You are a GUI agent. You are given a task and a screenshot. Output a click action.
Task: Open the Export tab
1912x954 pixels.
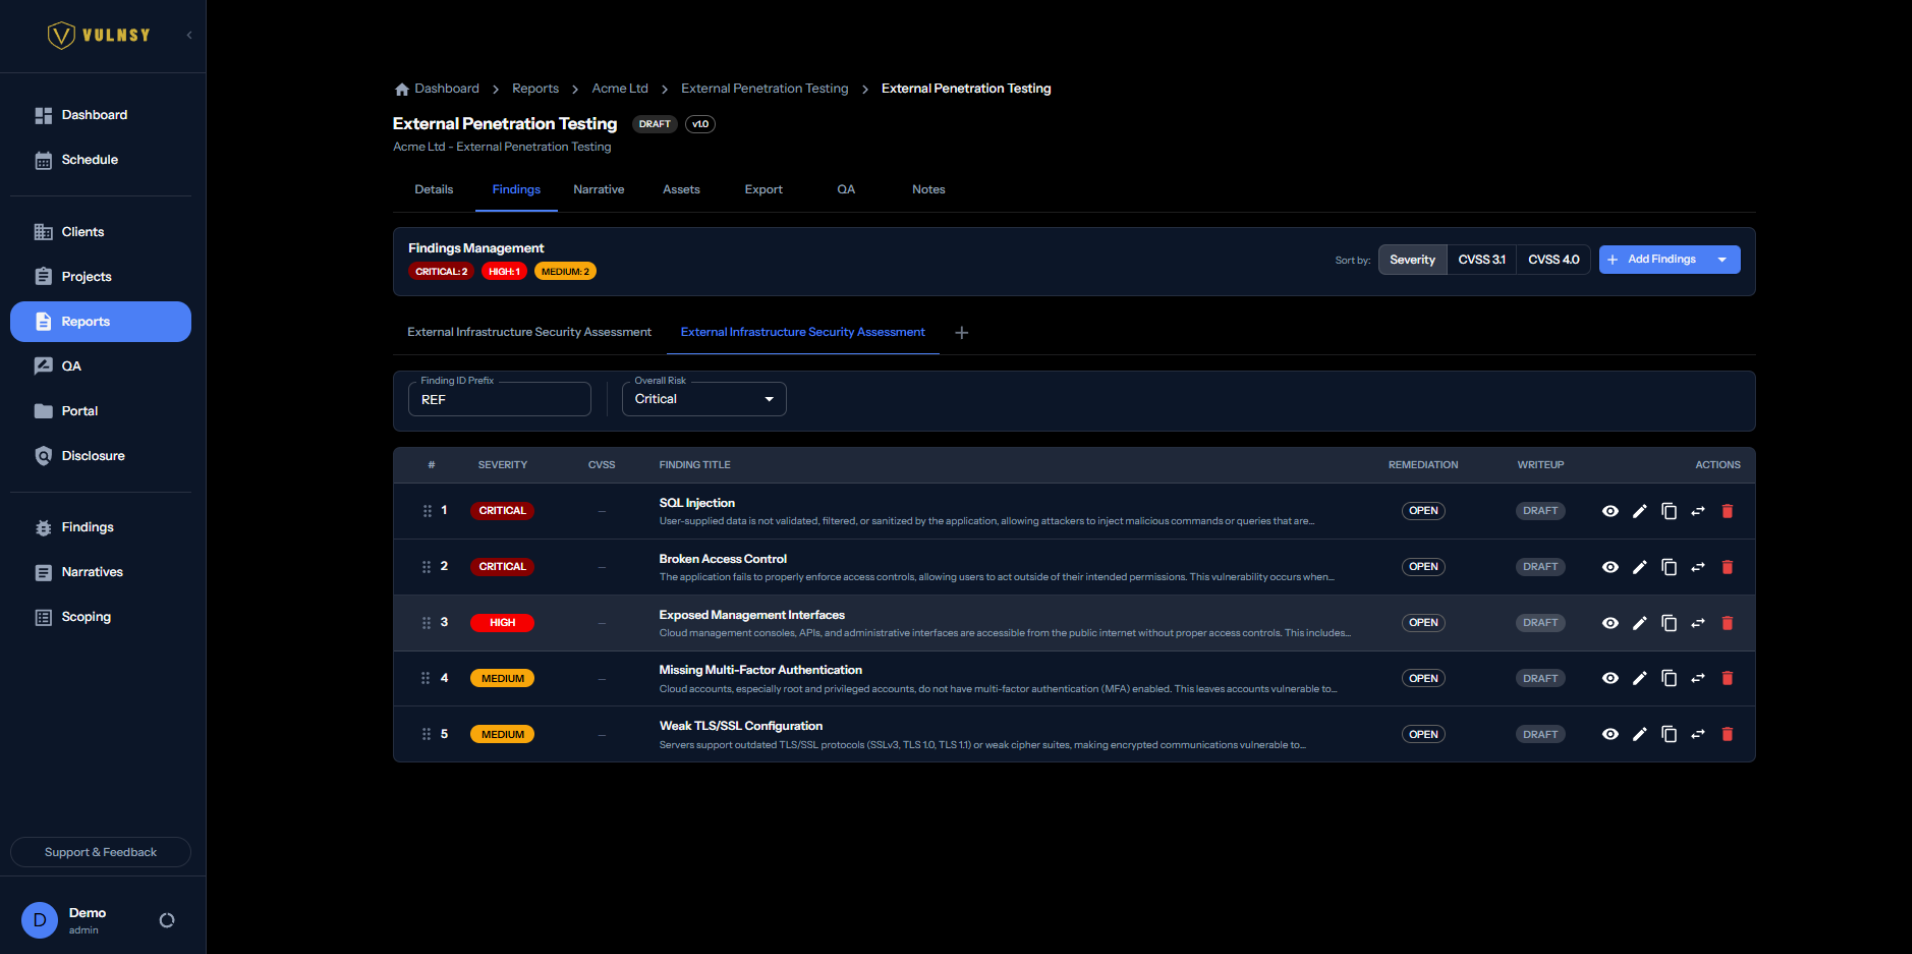[x=763, y=190]
